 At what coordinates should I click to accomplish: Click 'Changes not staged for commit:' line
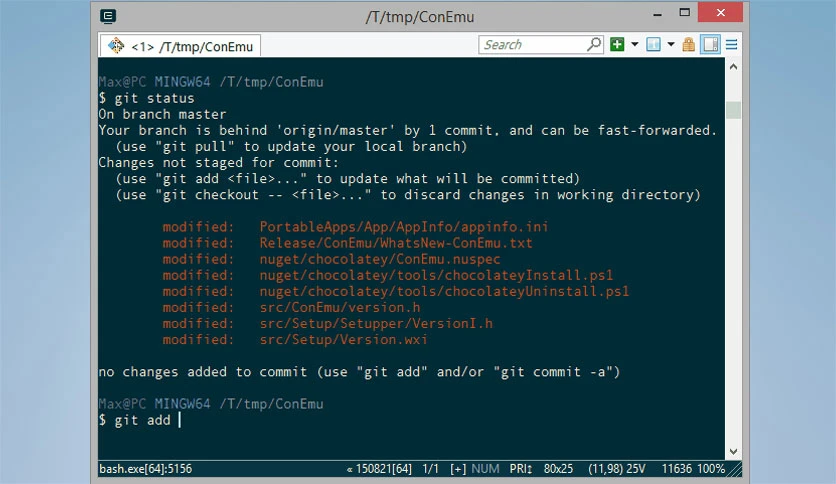tap(219, 163)
